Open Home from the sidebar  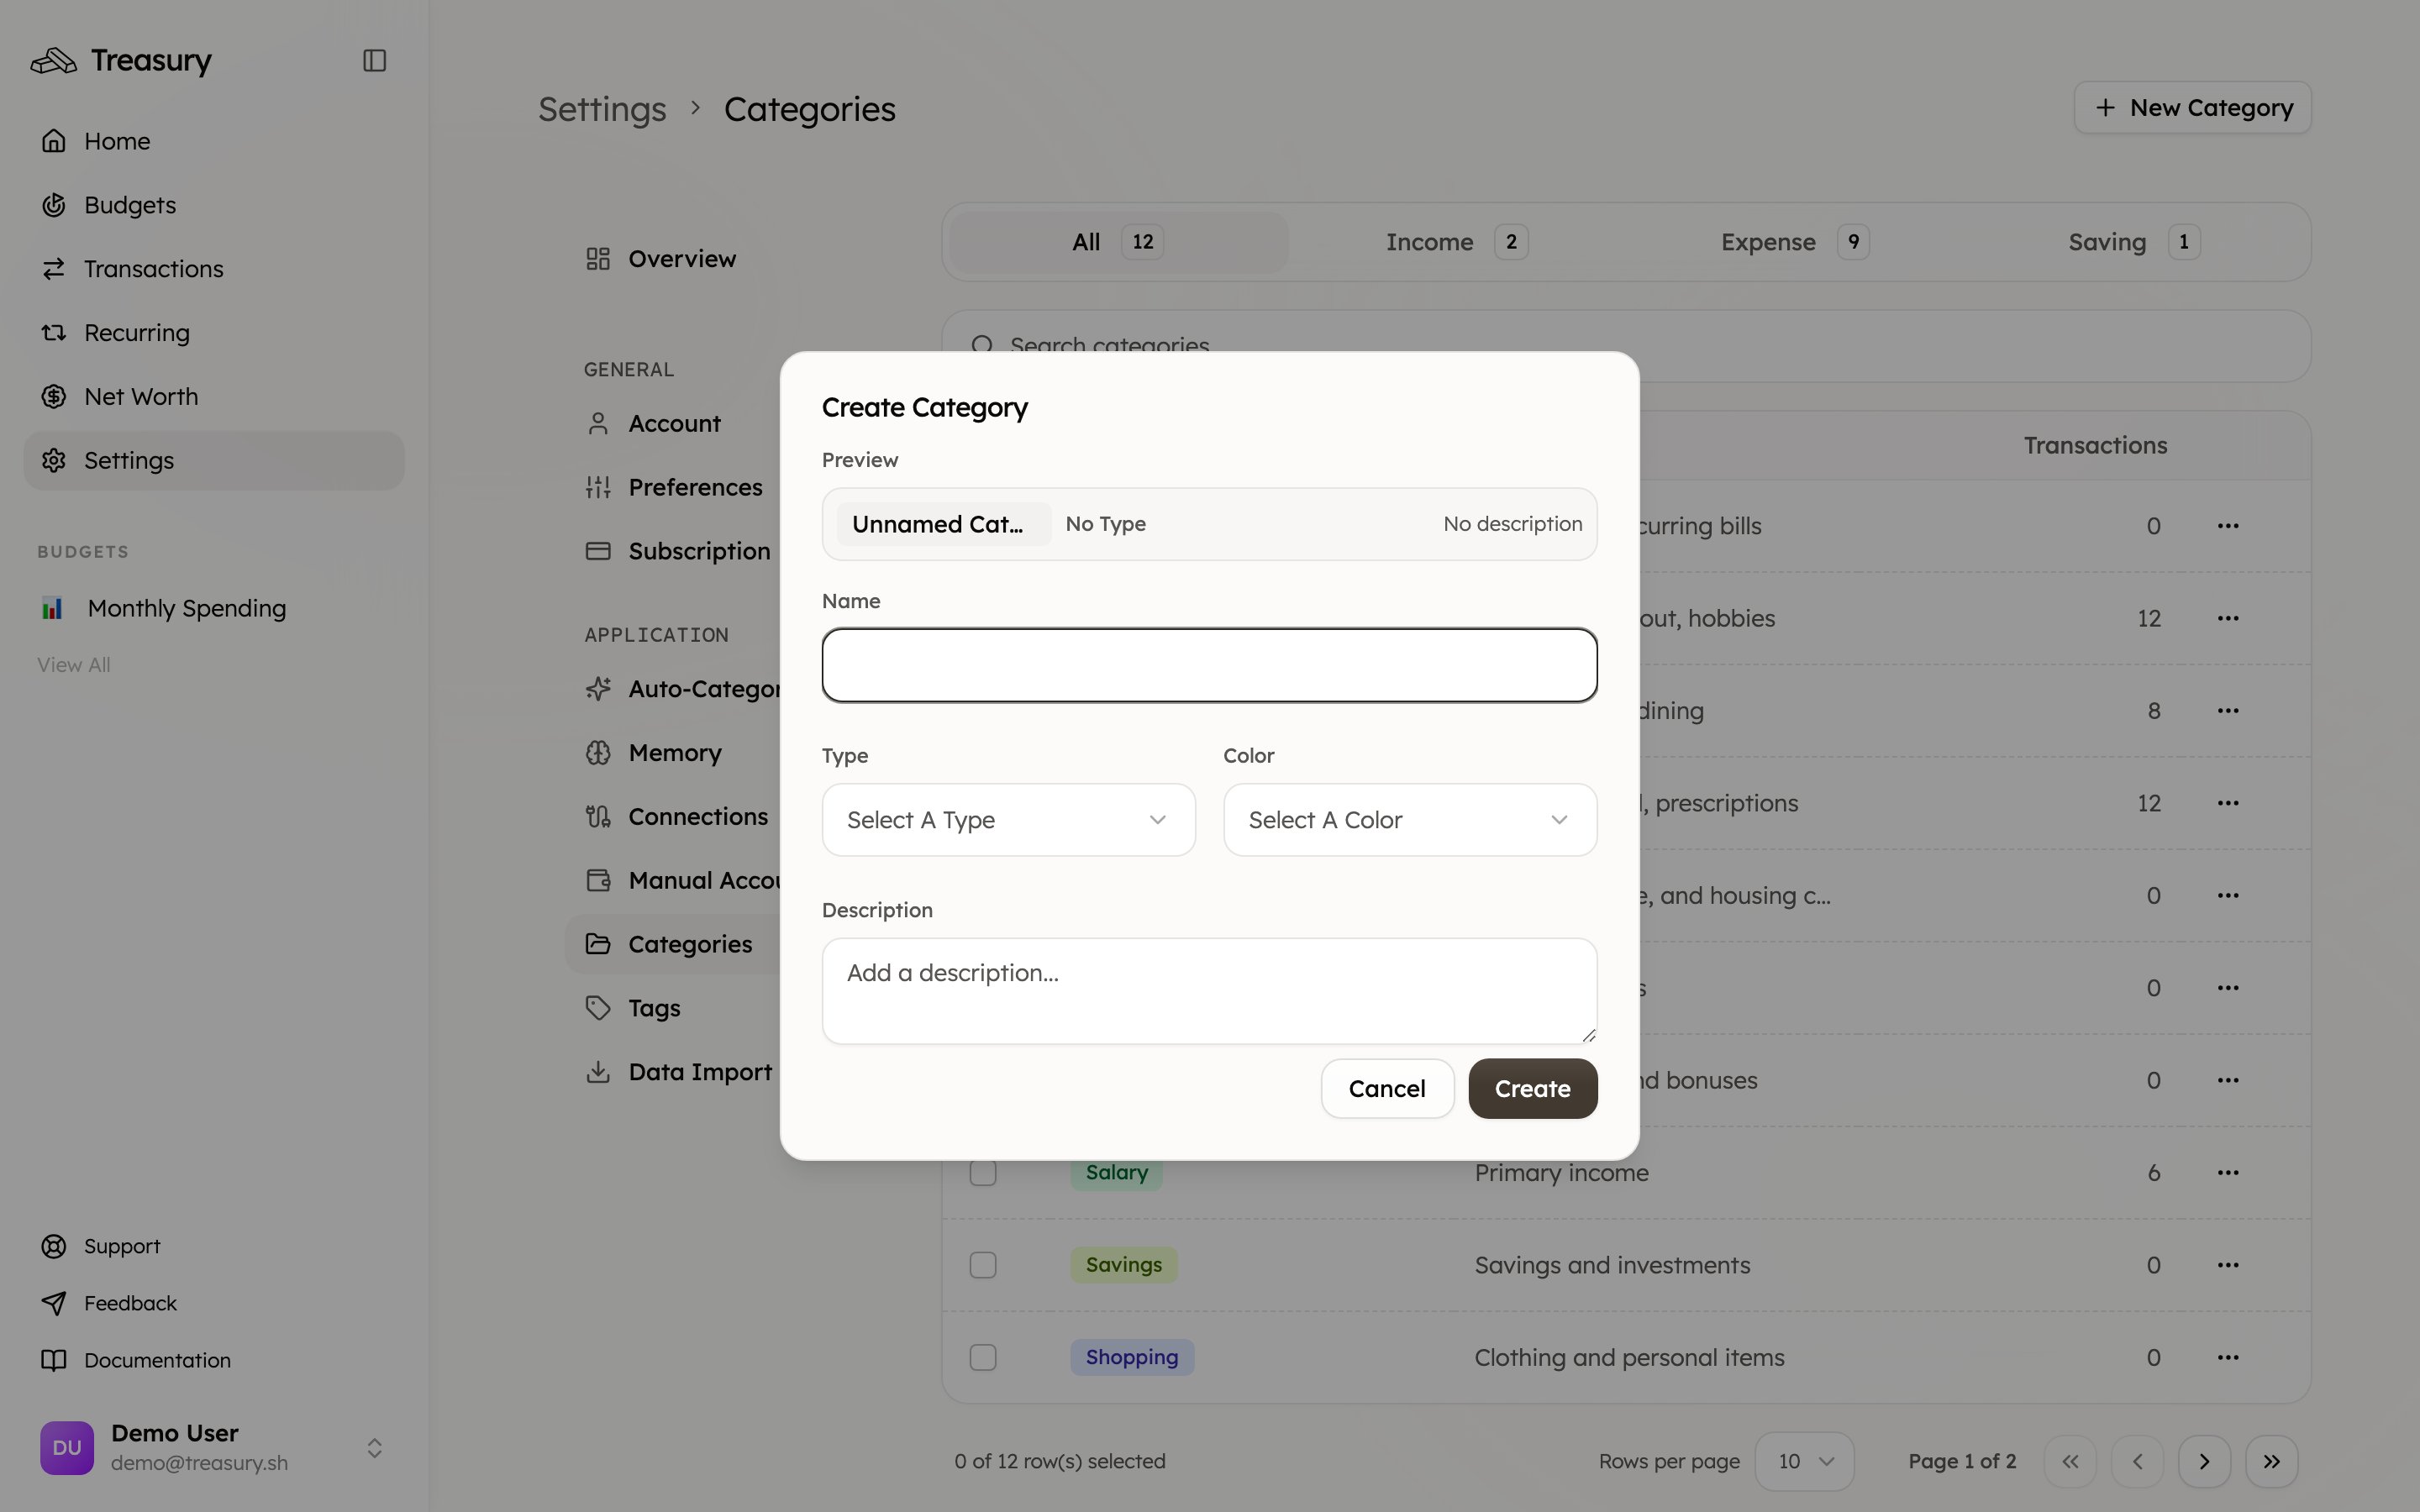[214, 141]
